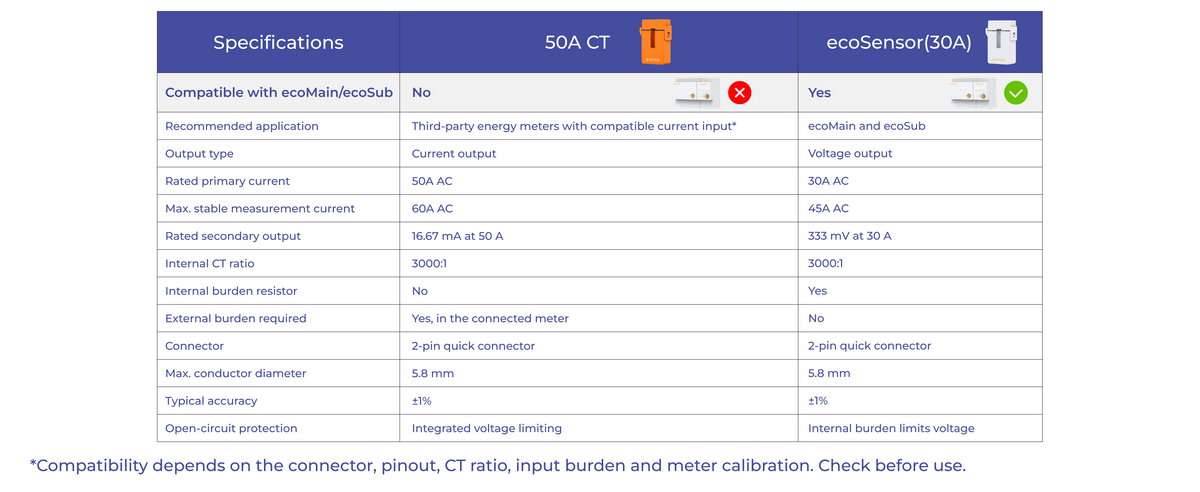
Task: Click Internal burden limits voltage cell
Action: coord(891,428)
